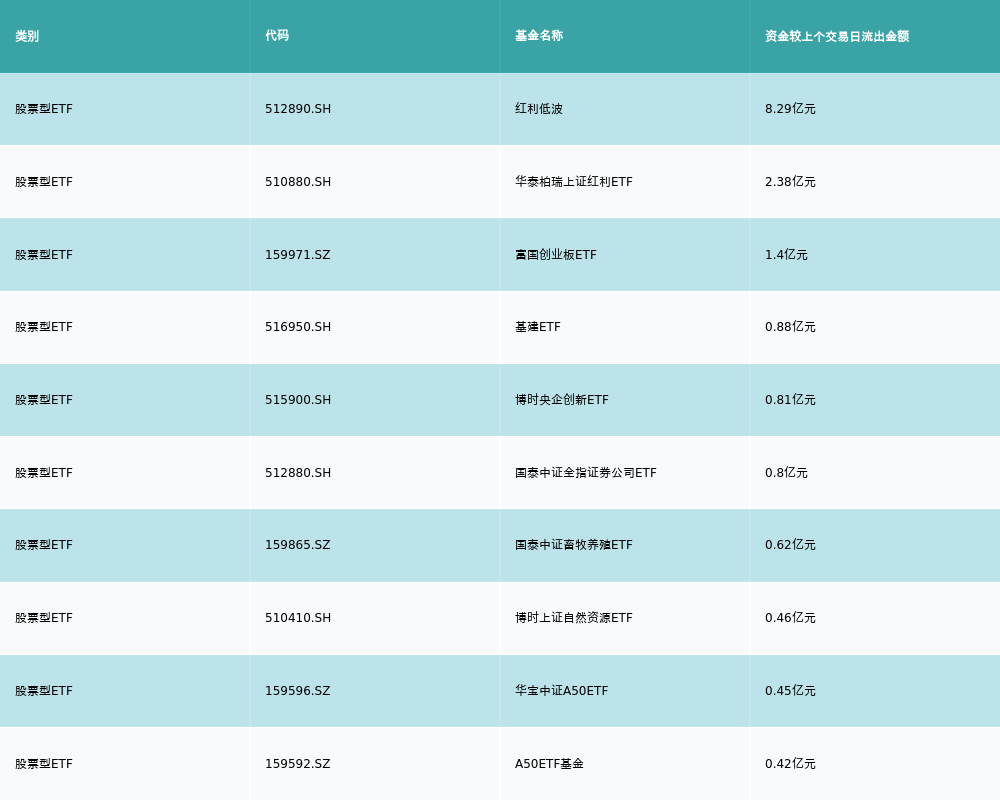The height and width of the screenshot is (800, 1000).
Task: Click the 0.45亿元 outflow value
Action: (790, 691)
